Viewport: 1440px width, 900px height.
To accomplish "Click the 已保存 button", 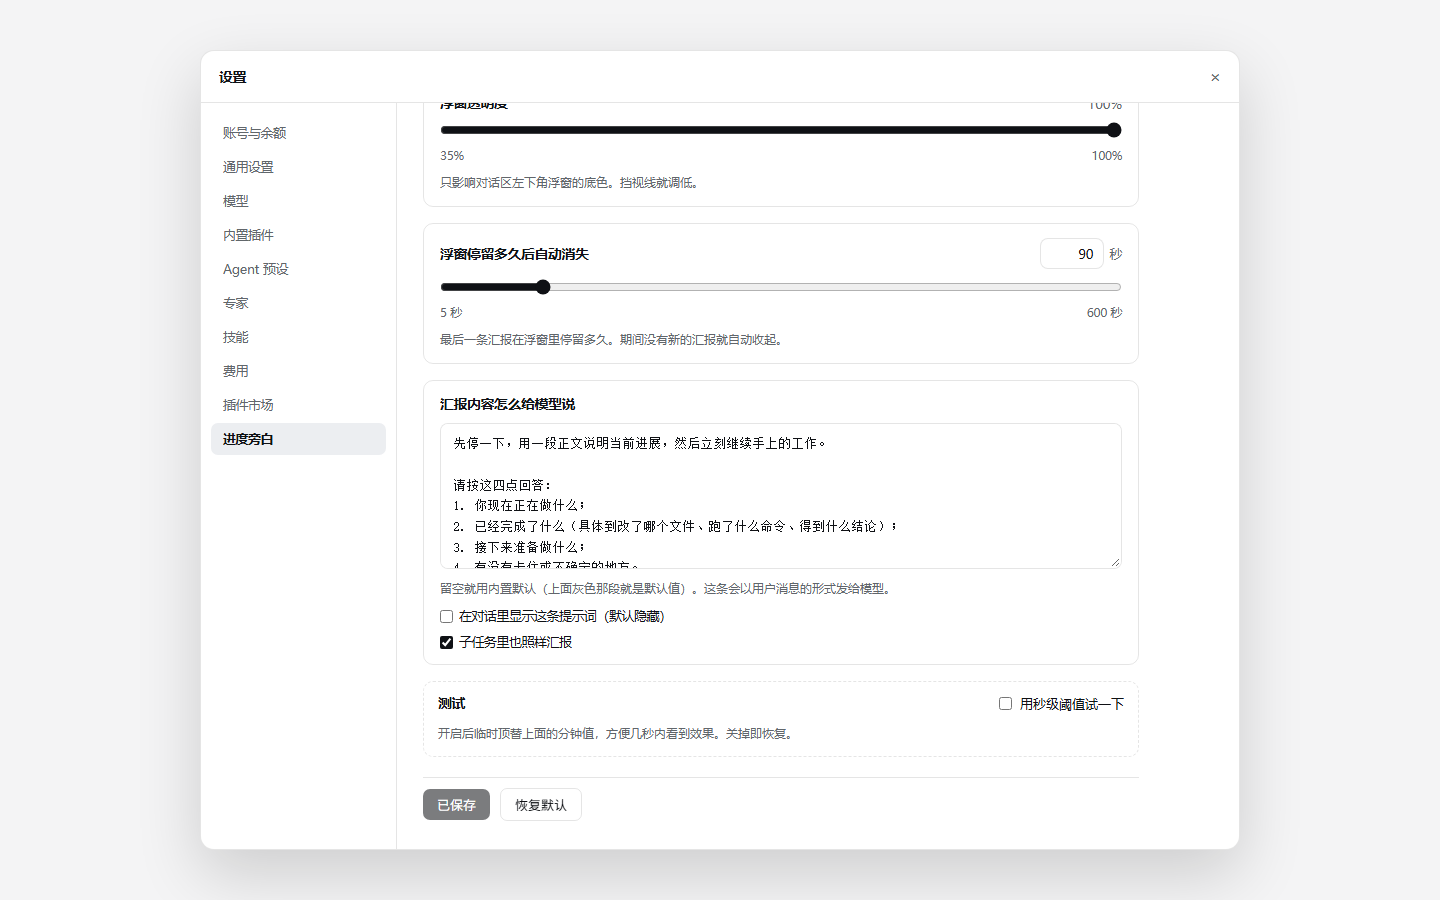I will coord(456,805).
